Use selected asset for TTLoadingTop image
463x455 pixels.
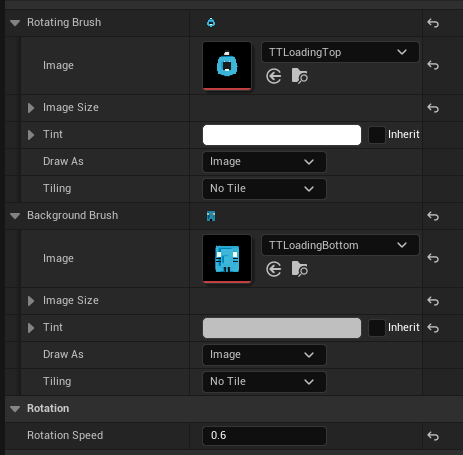click(274, 76)
